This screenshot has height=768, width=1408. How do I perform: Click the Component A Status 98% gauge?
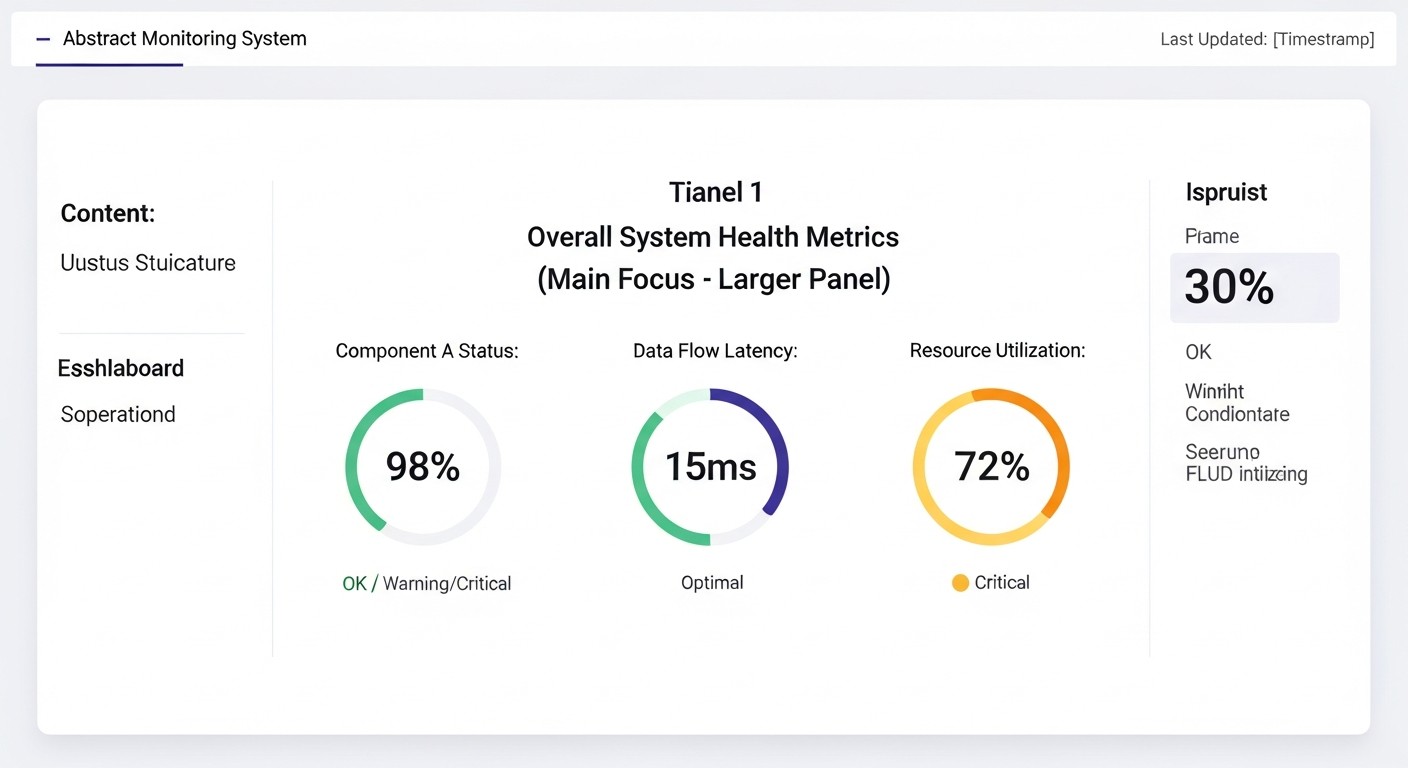pos(423,467)
